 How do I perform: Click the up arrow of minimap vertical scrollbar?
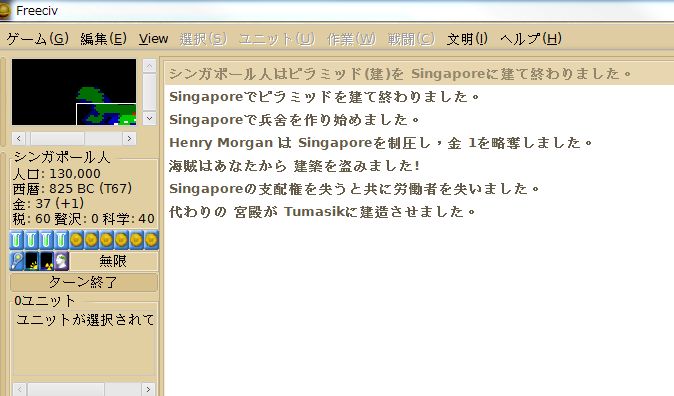[x=149, y=66]
